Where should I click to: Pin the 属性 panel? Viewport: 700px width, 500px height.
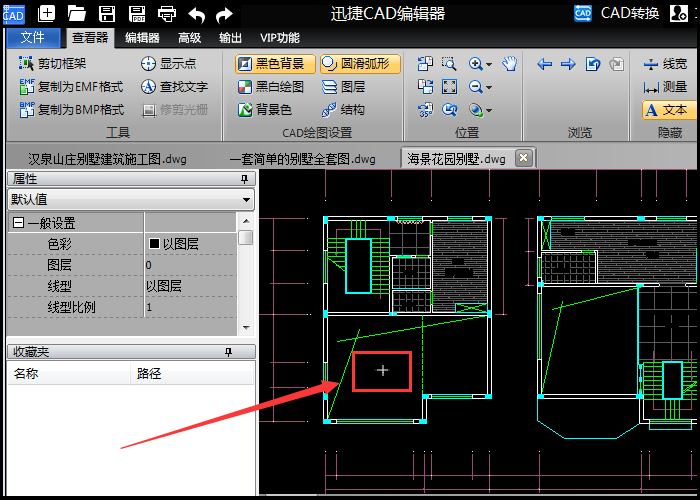click(244, 179)
